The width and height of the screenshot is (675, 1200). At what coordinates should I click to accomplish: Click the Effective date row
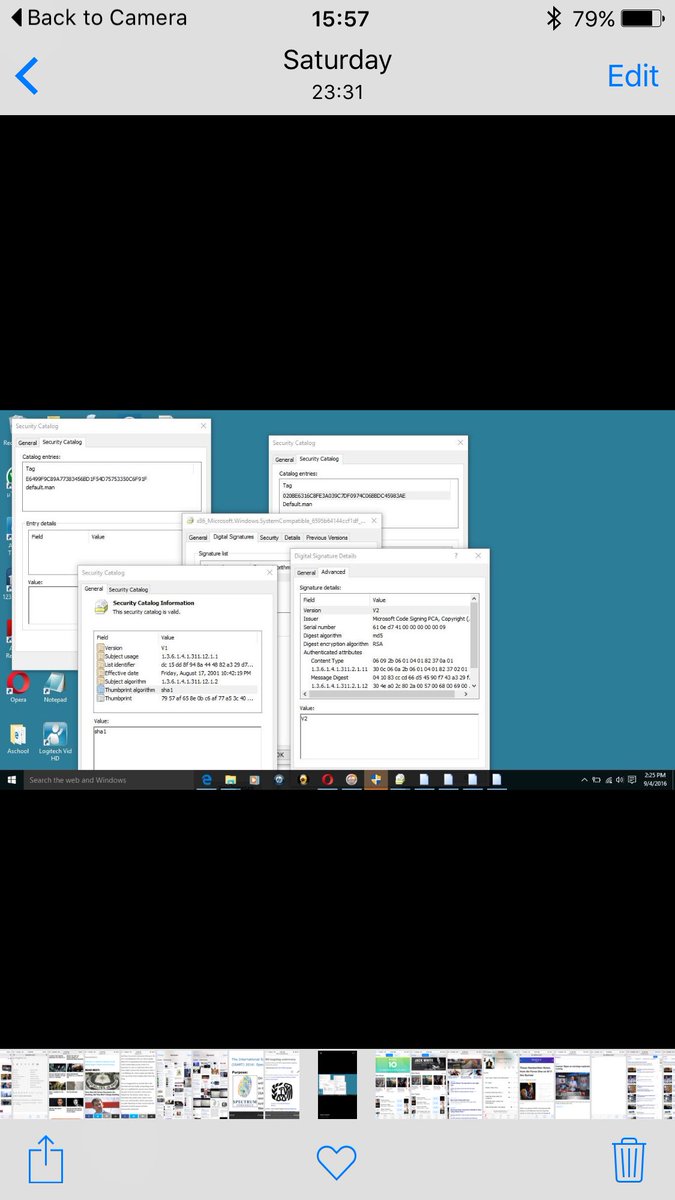coord(178,673)
